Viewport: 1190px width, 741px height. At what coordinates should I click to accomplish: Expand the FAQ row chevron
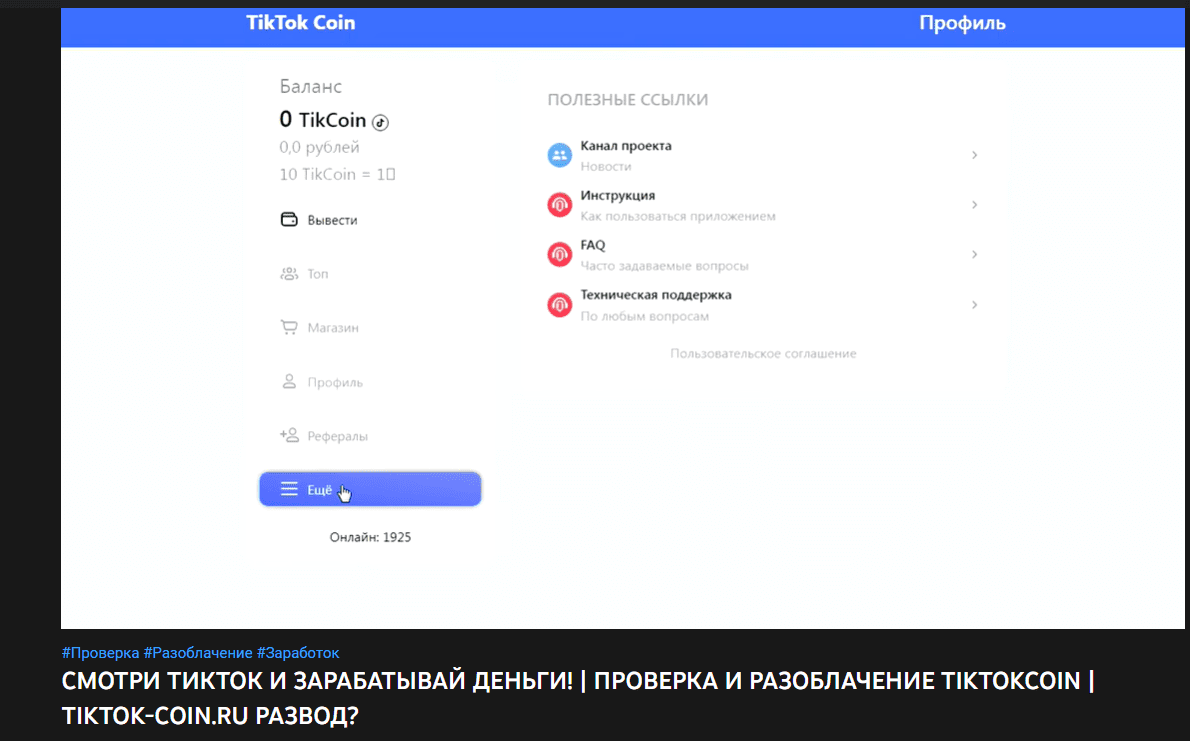(x=974, y=254)
